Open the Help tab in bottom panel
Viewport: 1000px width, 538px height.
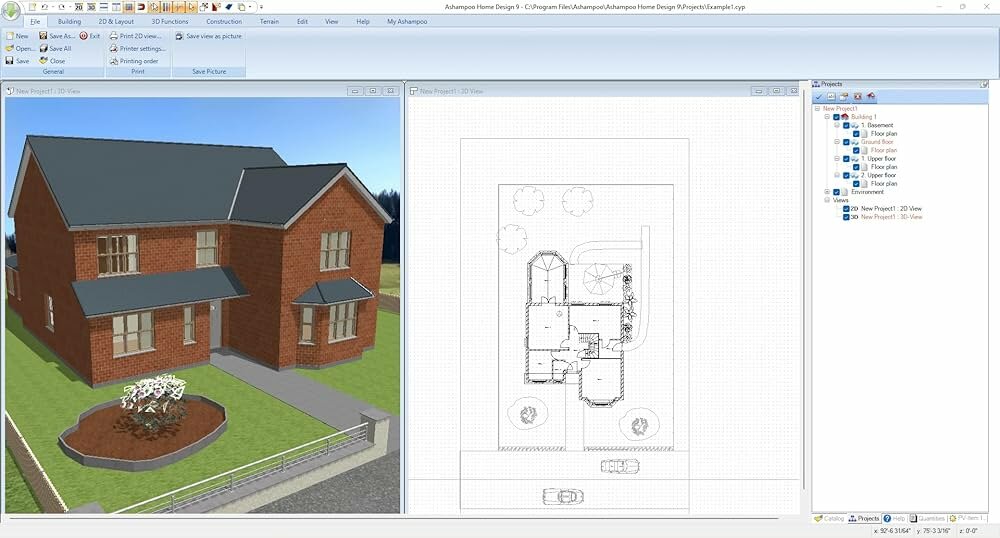pos(894,518)
